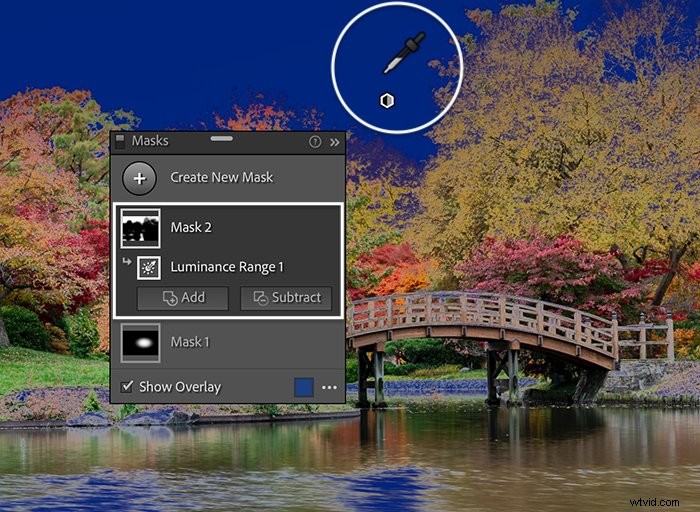Click the Create New Mask label
Viewport: 700px width, 512px height.
(x=221, y=177)
